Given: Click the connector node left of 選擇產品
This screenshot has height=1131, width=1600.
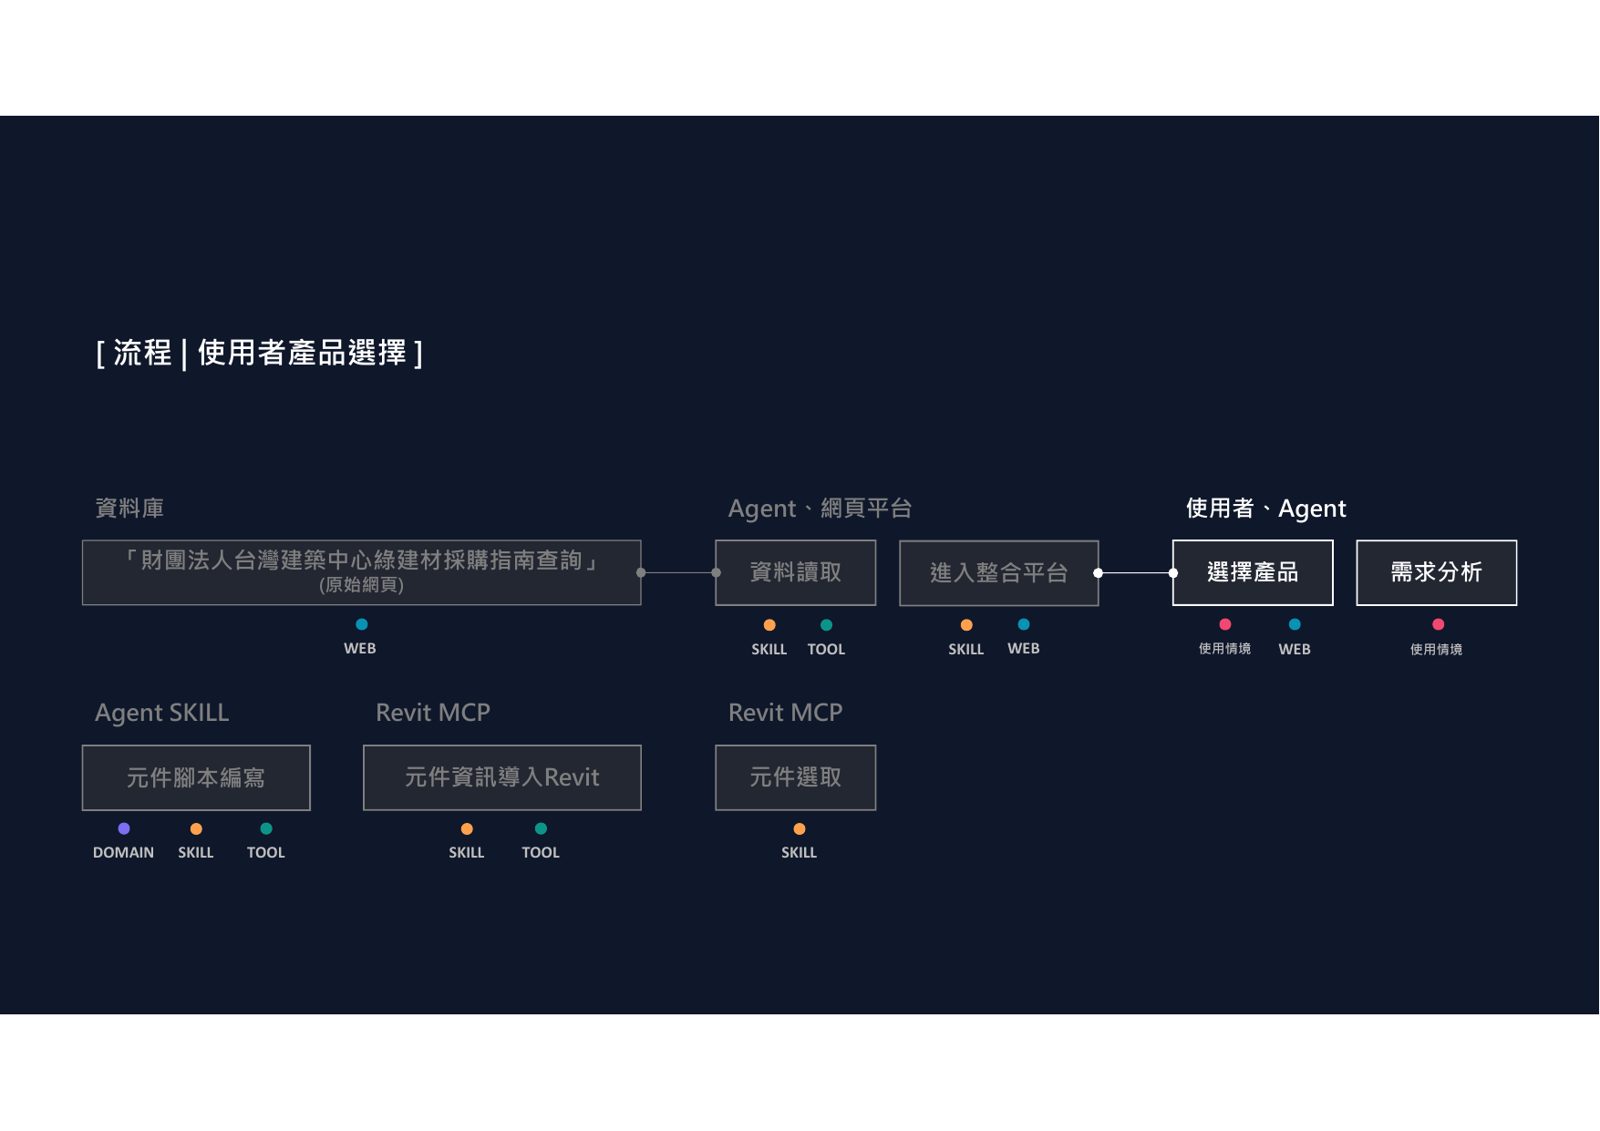Looking at the screenshot, I should (x=1173, y=573).
